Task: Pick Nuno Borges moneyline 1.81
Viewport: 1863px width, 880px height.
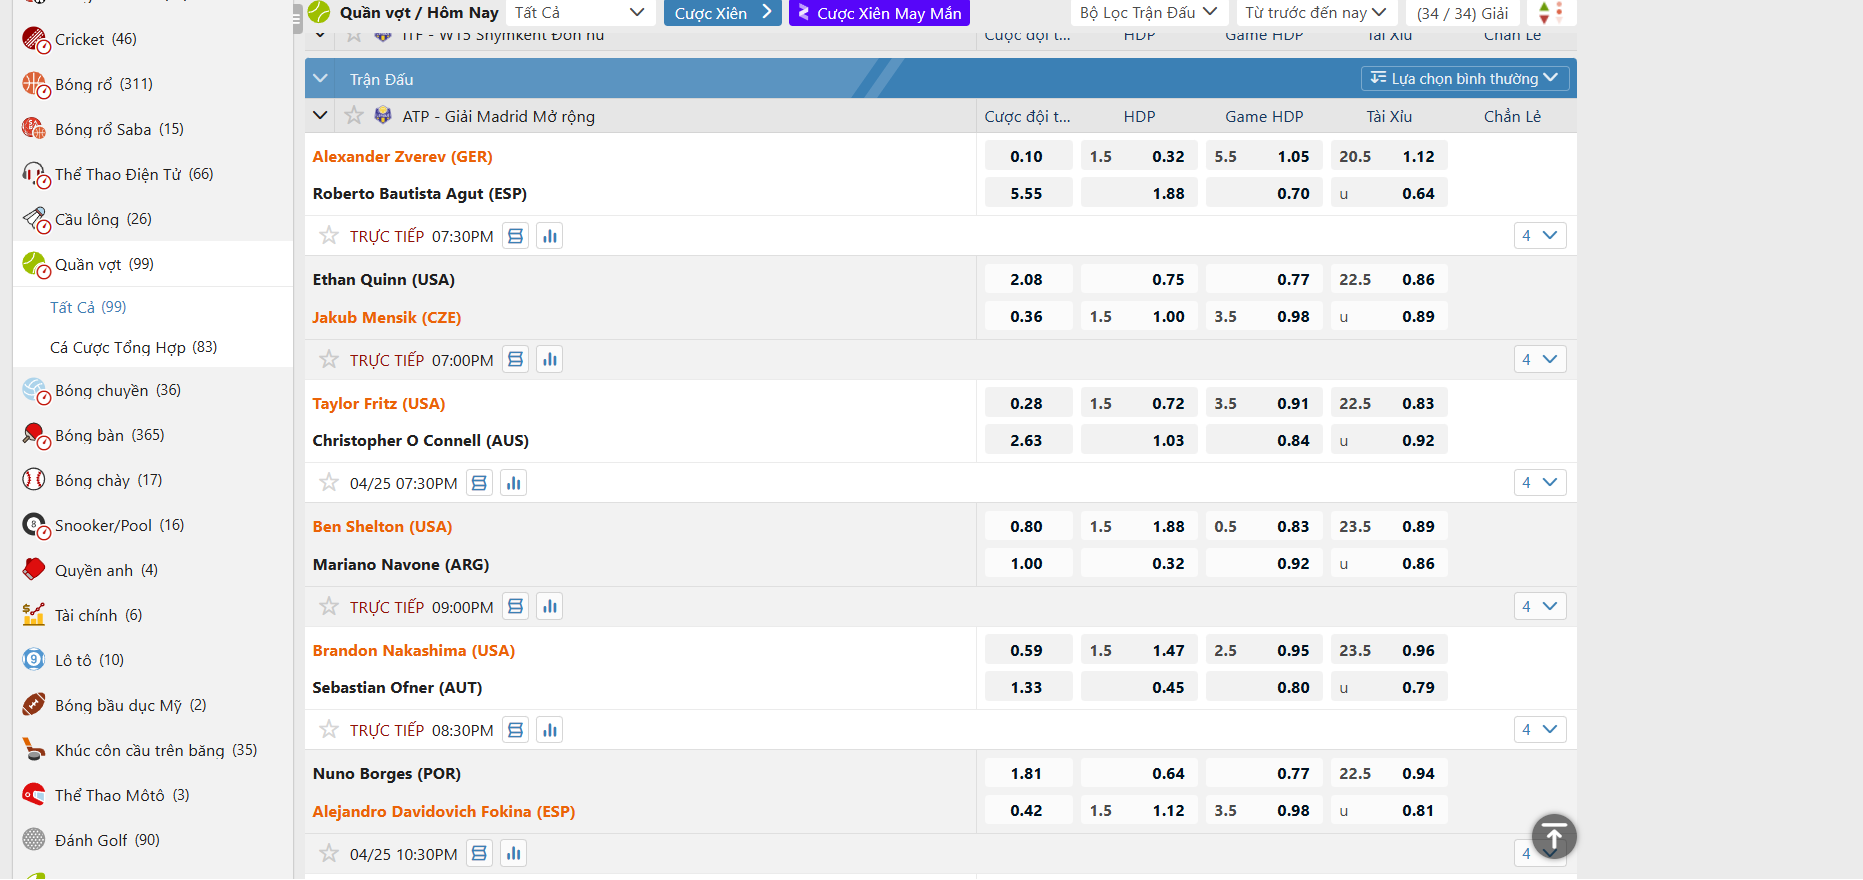Action: coord(1028,773)
